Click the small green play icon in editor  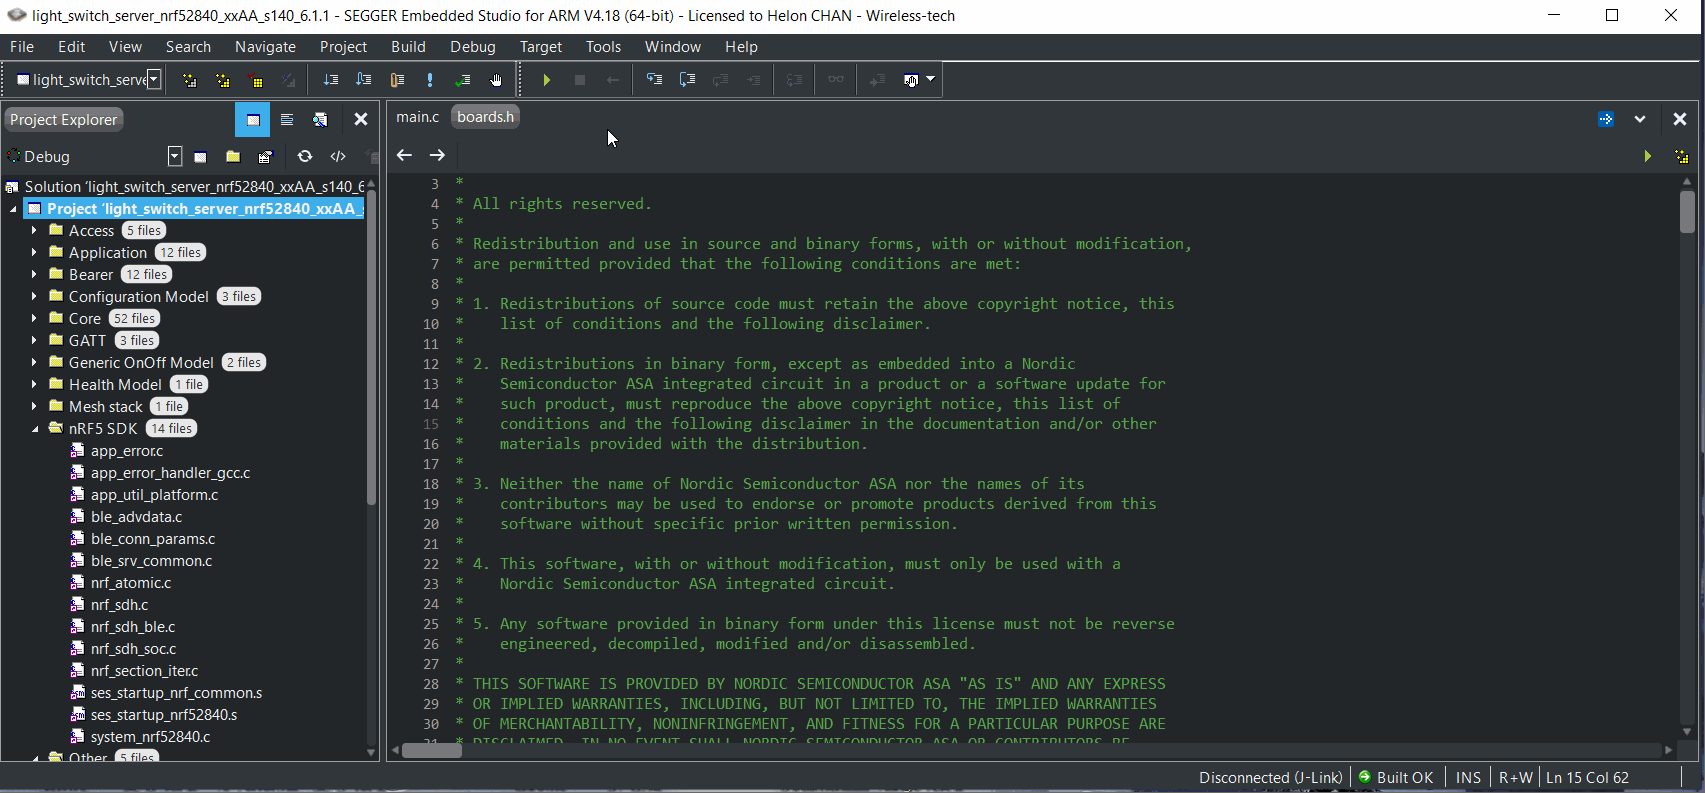tap(1647, 156)
